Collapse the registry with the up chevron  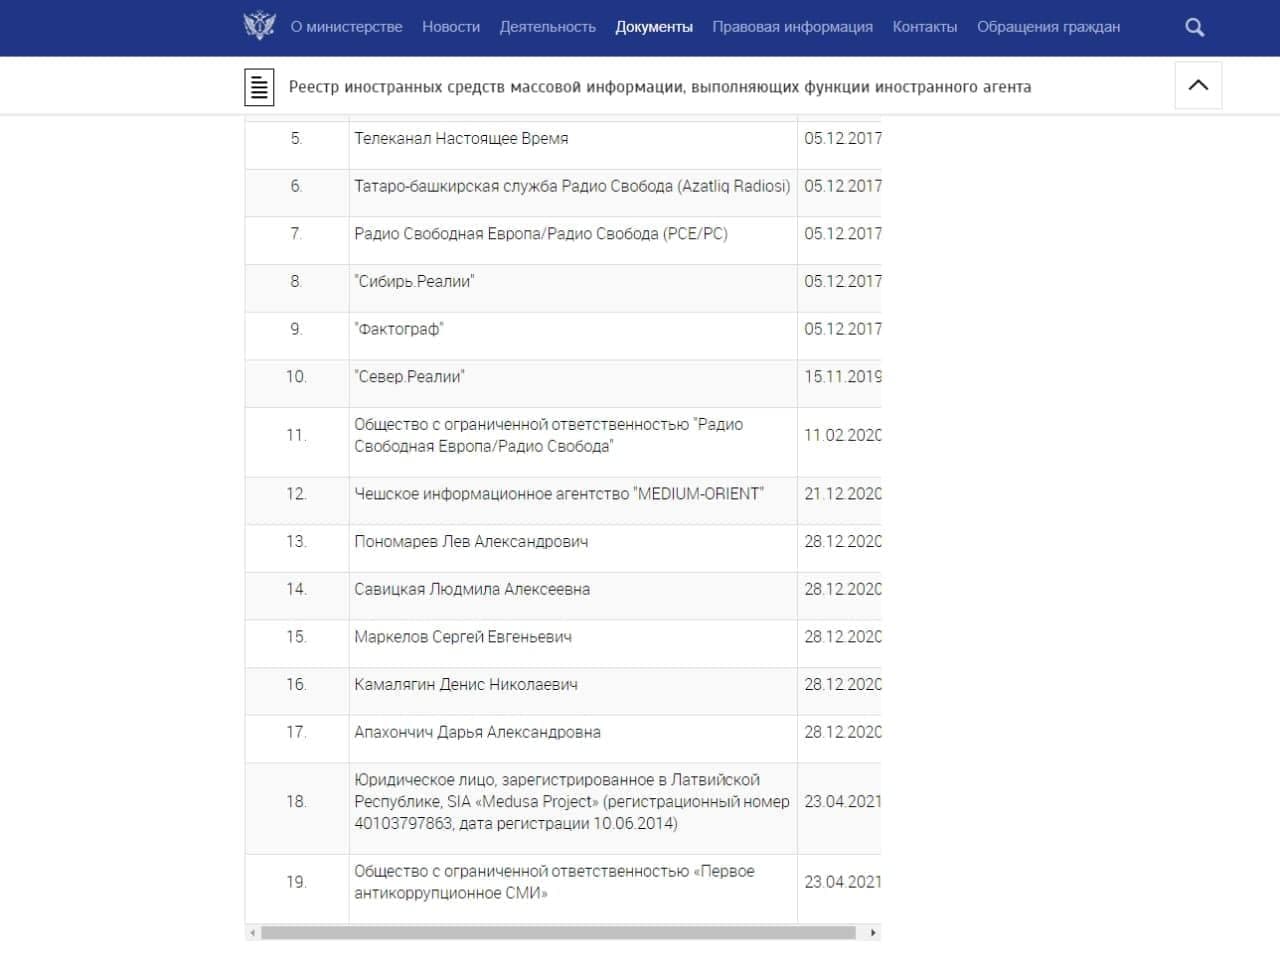click(1197, 85)
